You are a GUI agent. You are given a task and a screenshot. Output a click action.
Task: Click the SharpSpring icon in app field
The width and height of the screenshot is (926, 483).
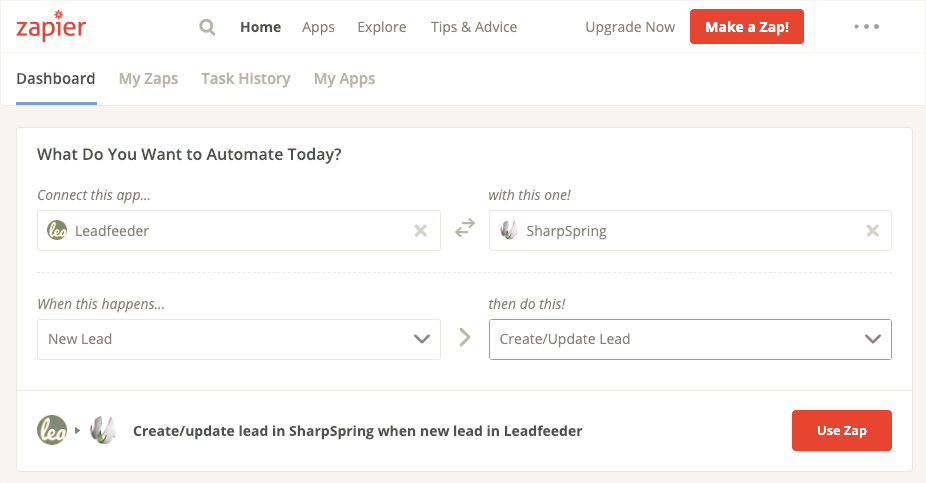click(x=508, y=230)
